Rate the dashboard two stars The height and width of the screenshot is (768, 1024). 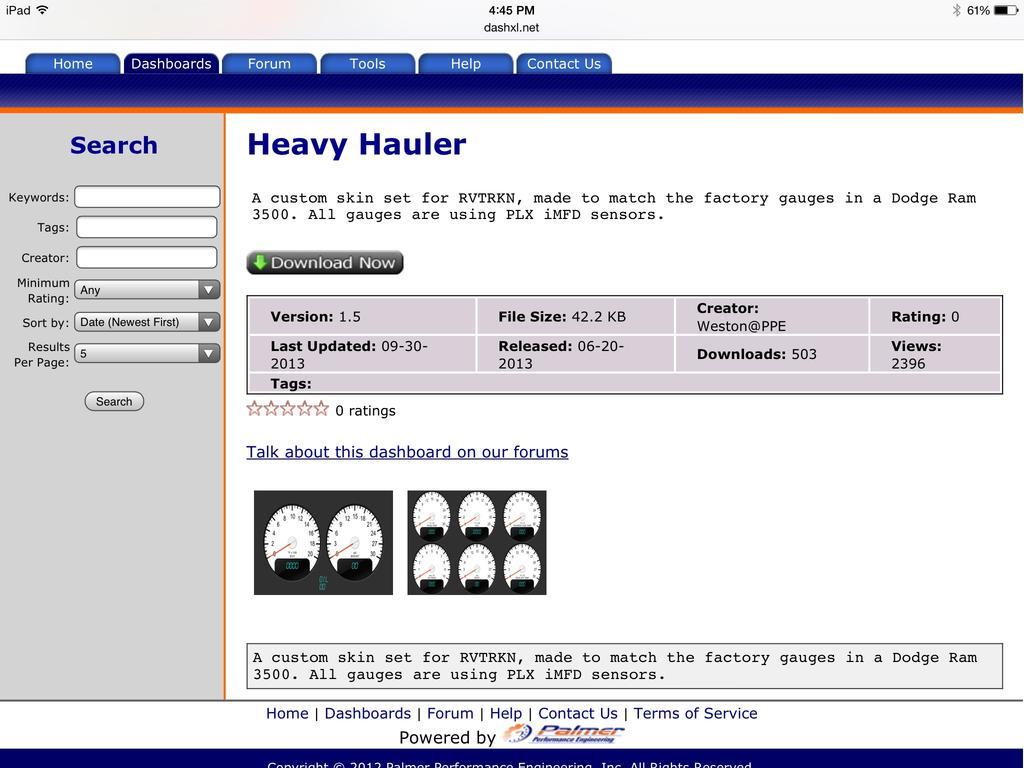[x=271, y=409]
